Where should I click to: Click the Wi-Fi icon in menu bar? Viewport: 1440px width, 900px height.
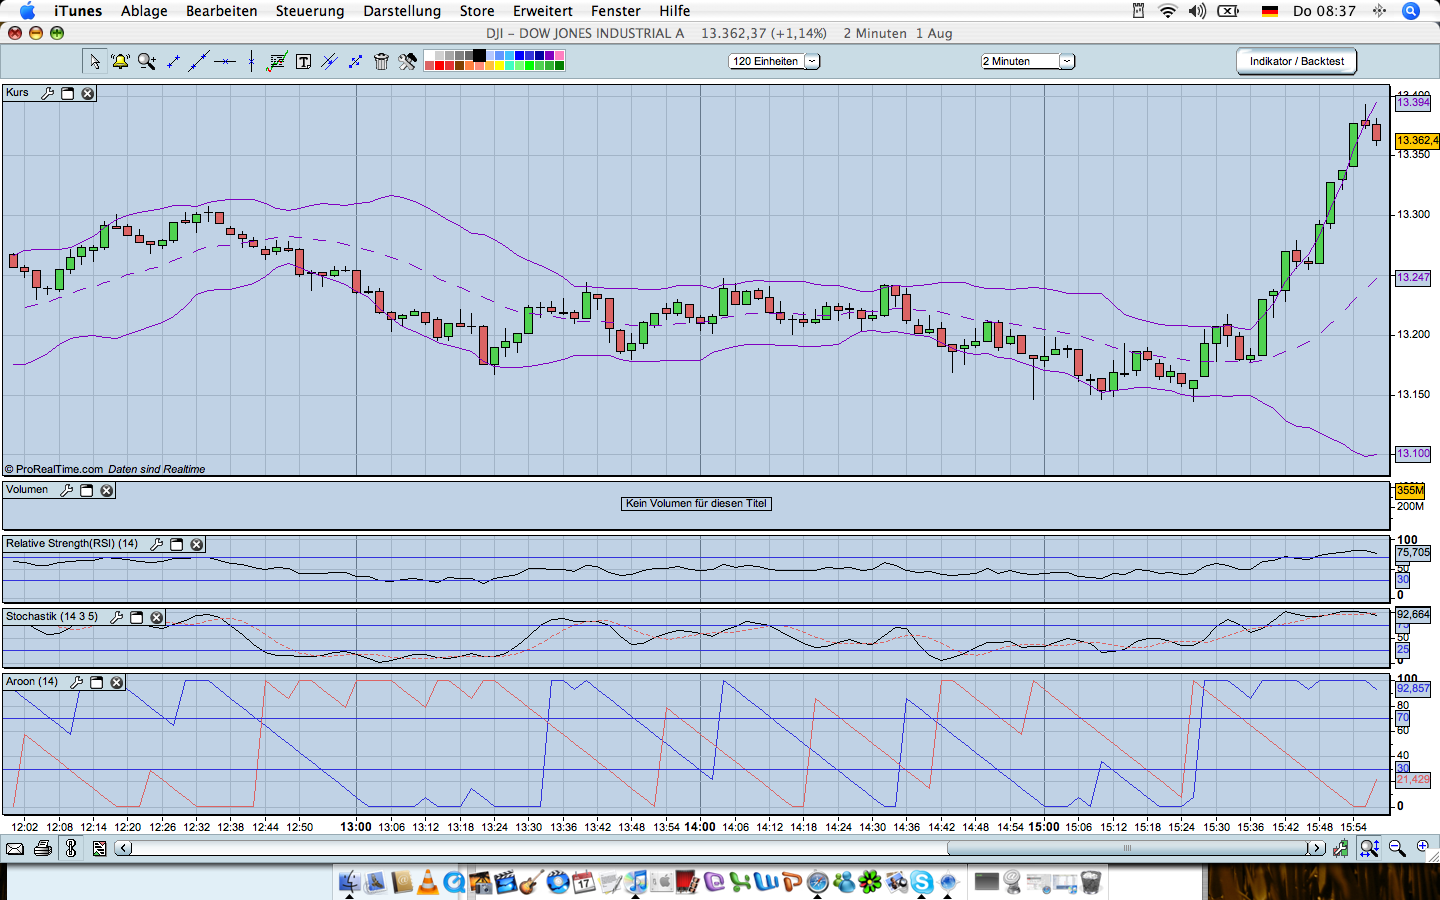[1168, 11]
